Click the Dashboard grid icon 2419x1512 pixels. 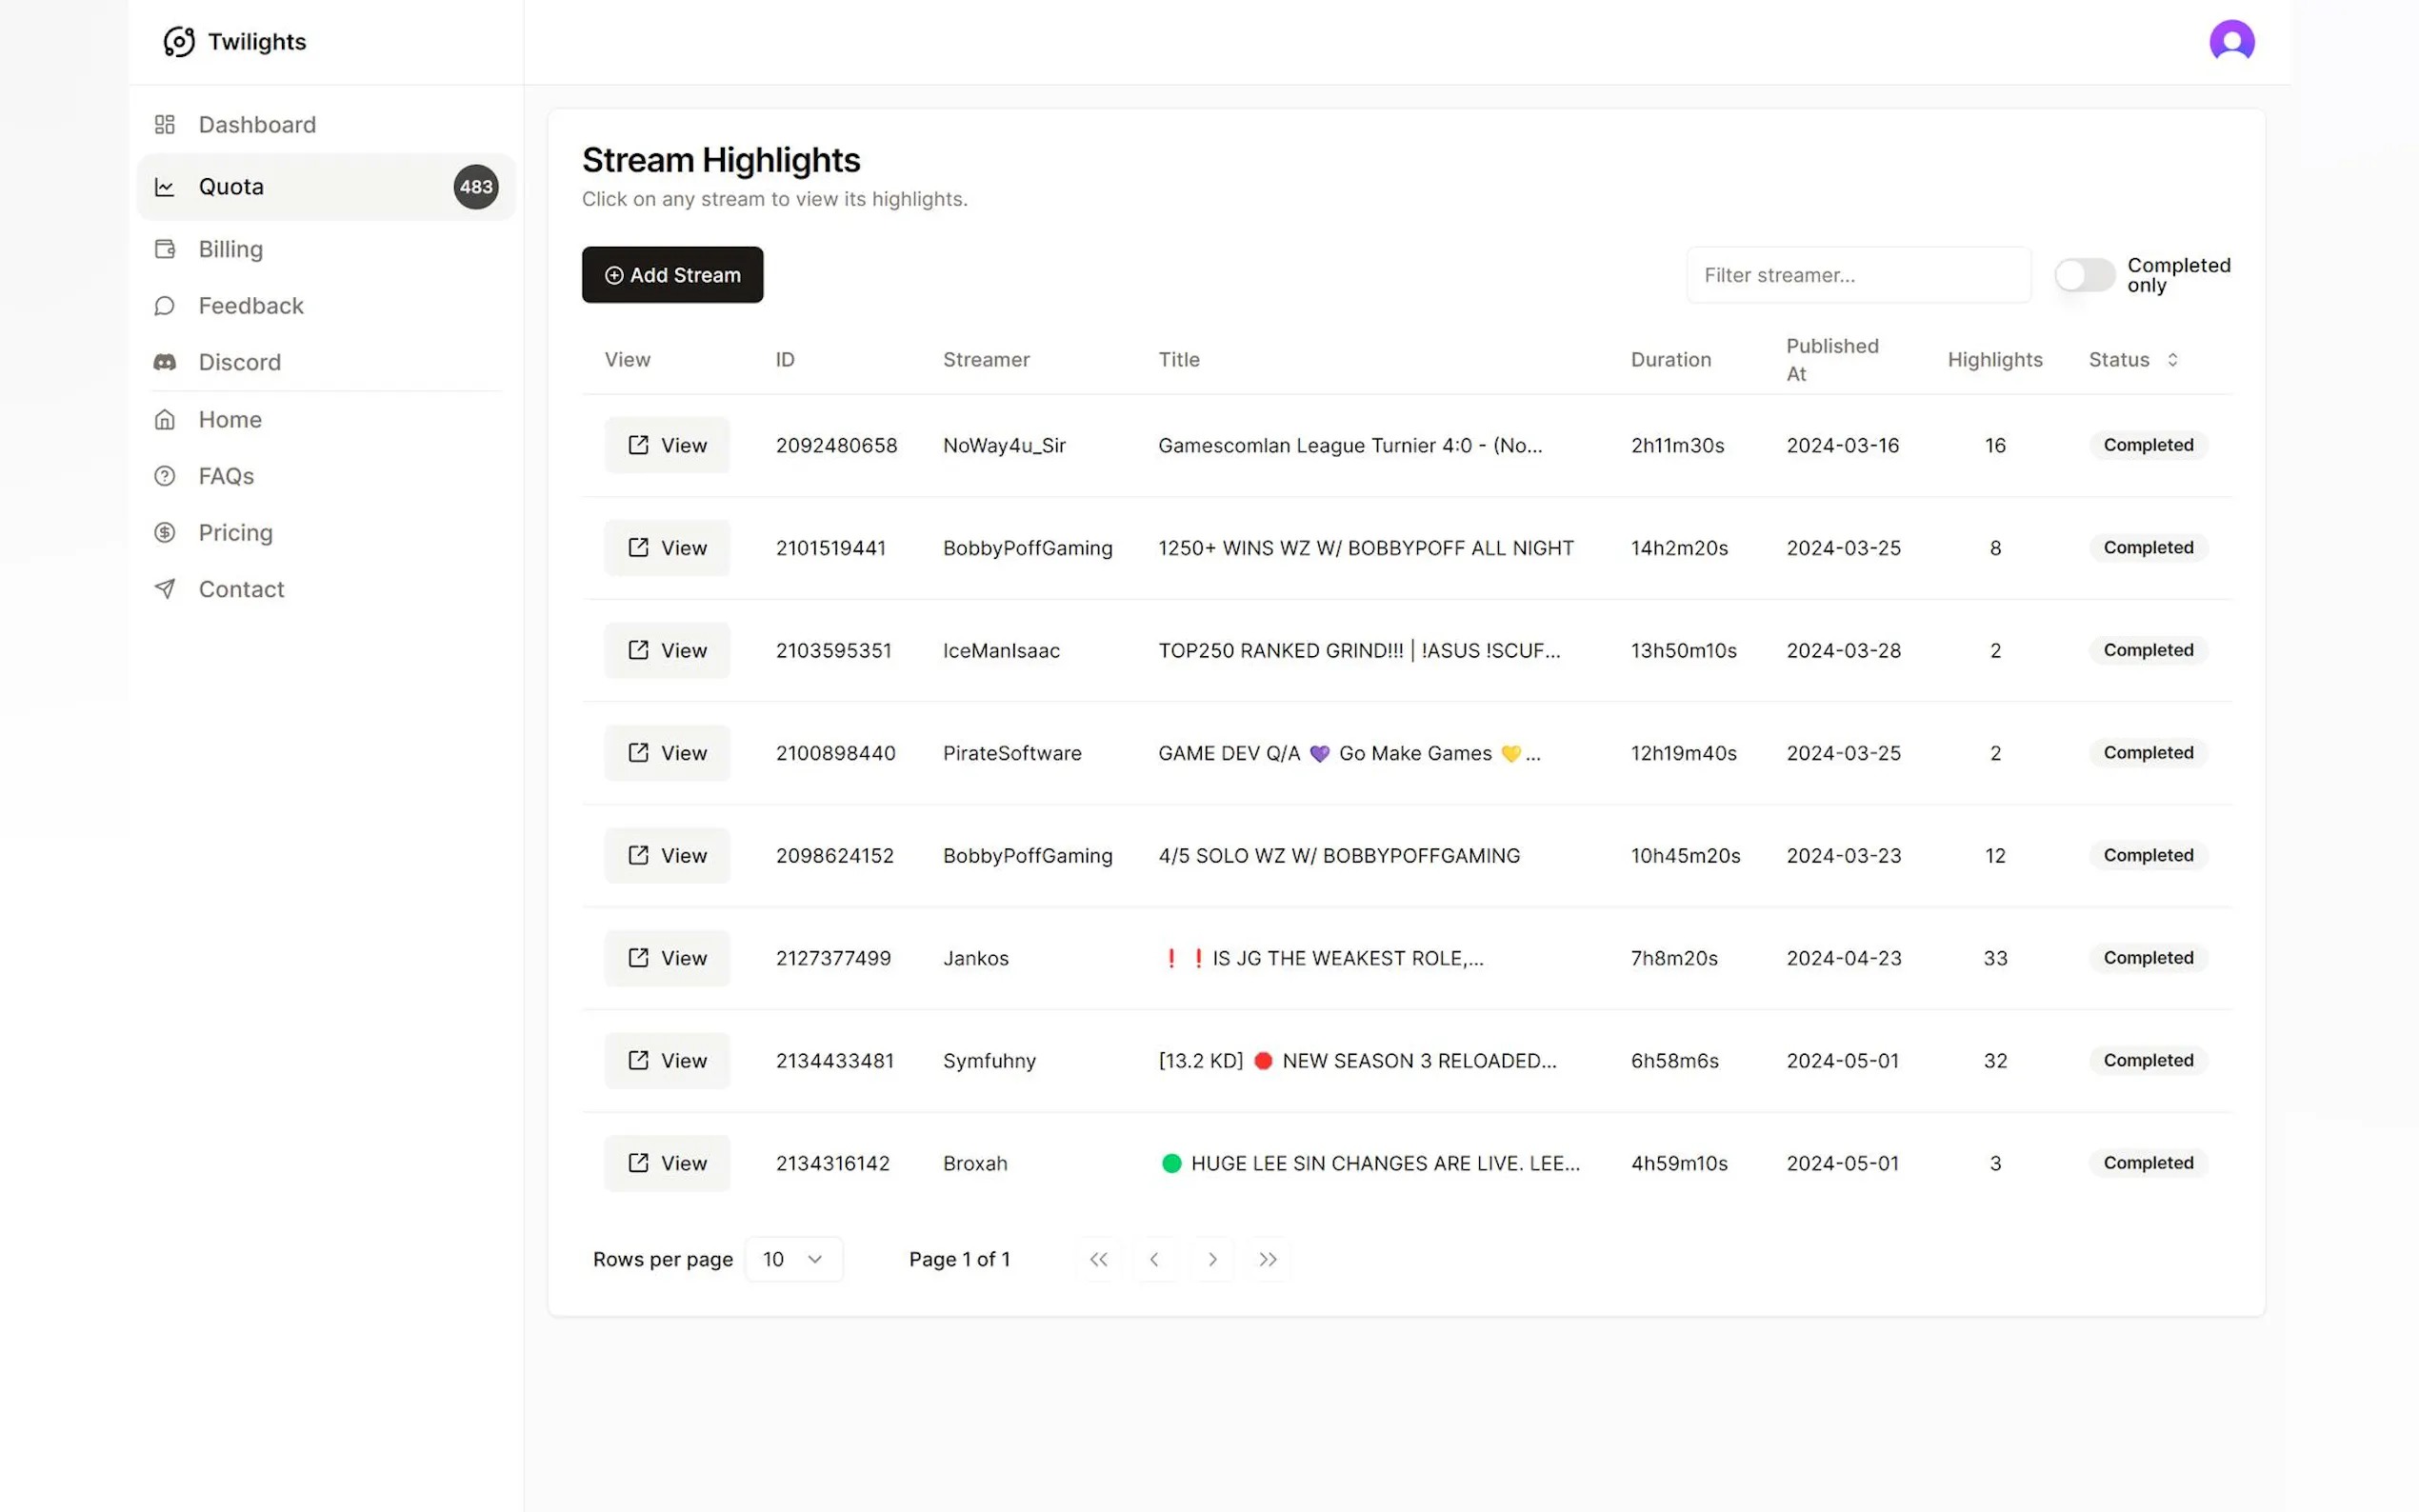165,125
